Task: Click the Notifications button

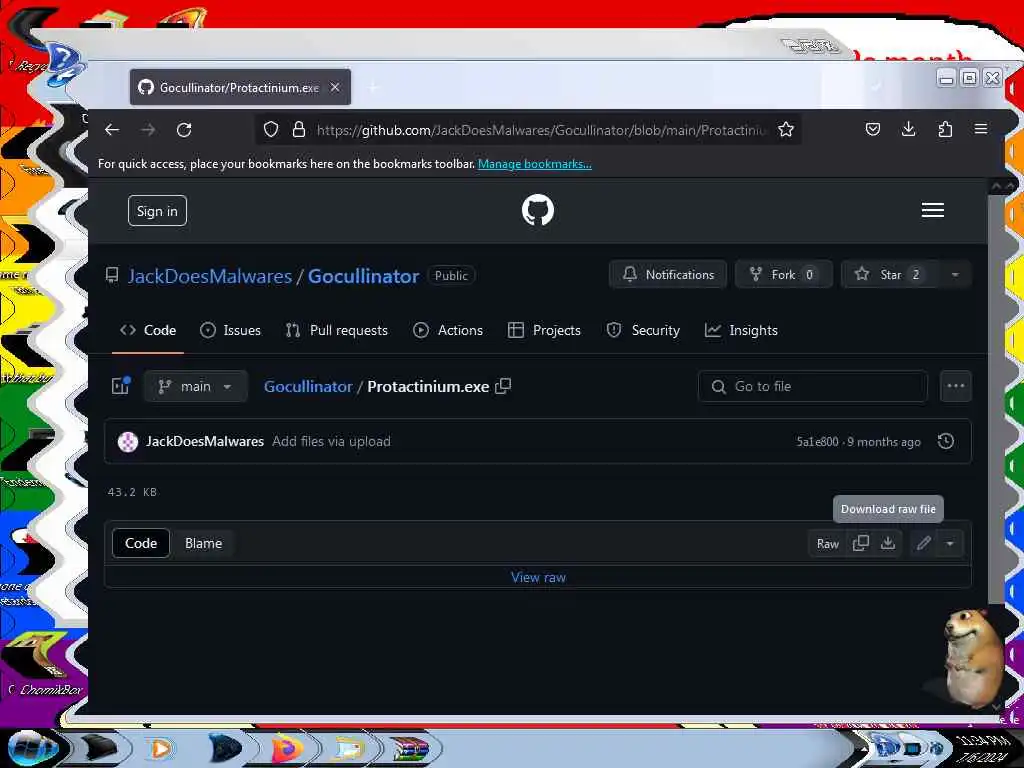Action: [x=667, y=274]
